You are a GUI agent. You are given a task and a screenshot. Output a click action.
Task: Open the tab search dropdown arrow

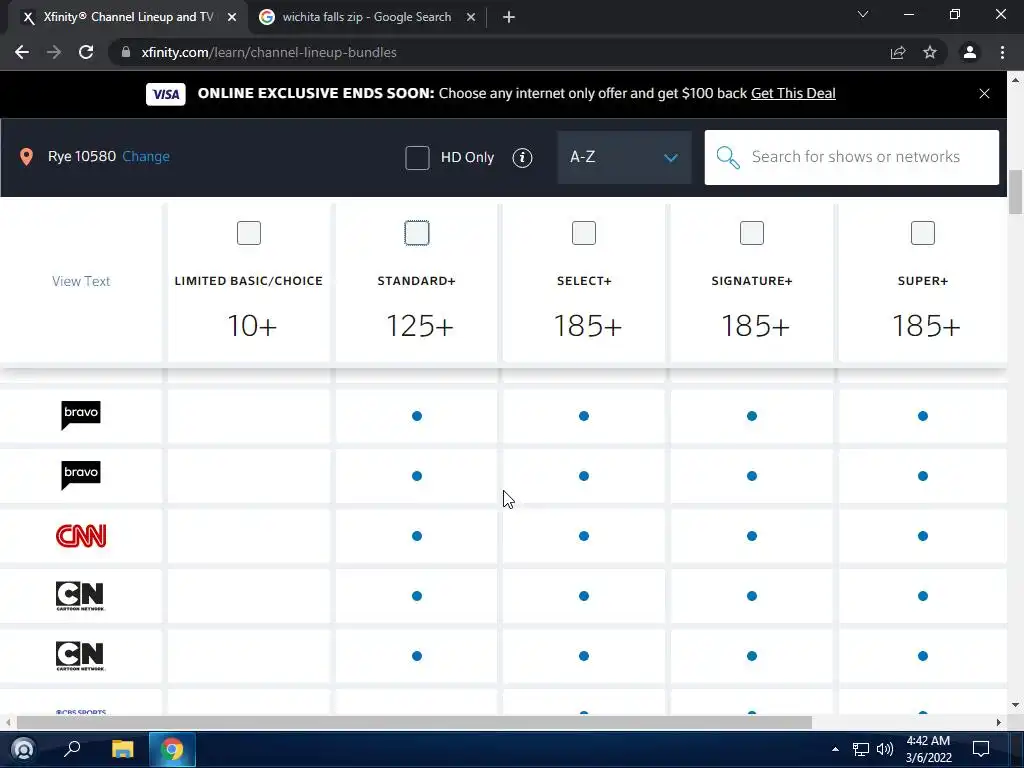click(863, 14)
